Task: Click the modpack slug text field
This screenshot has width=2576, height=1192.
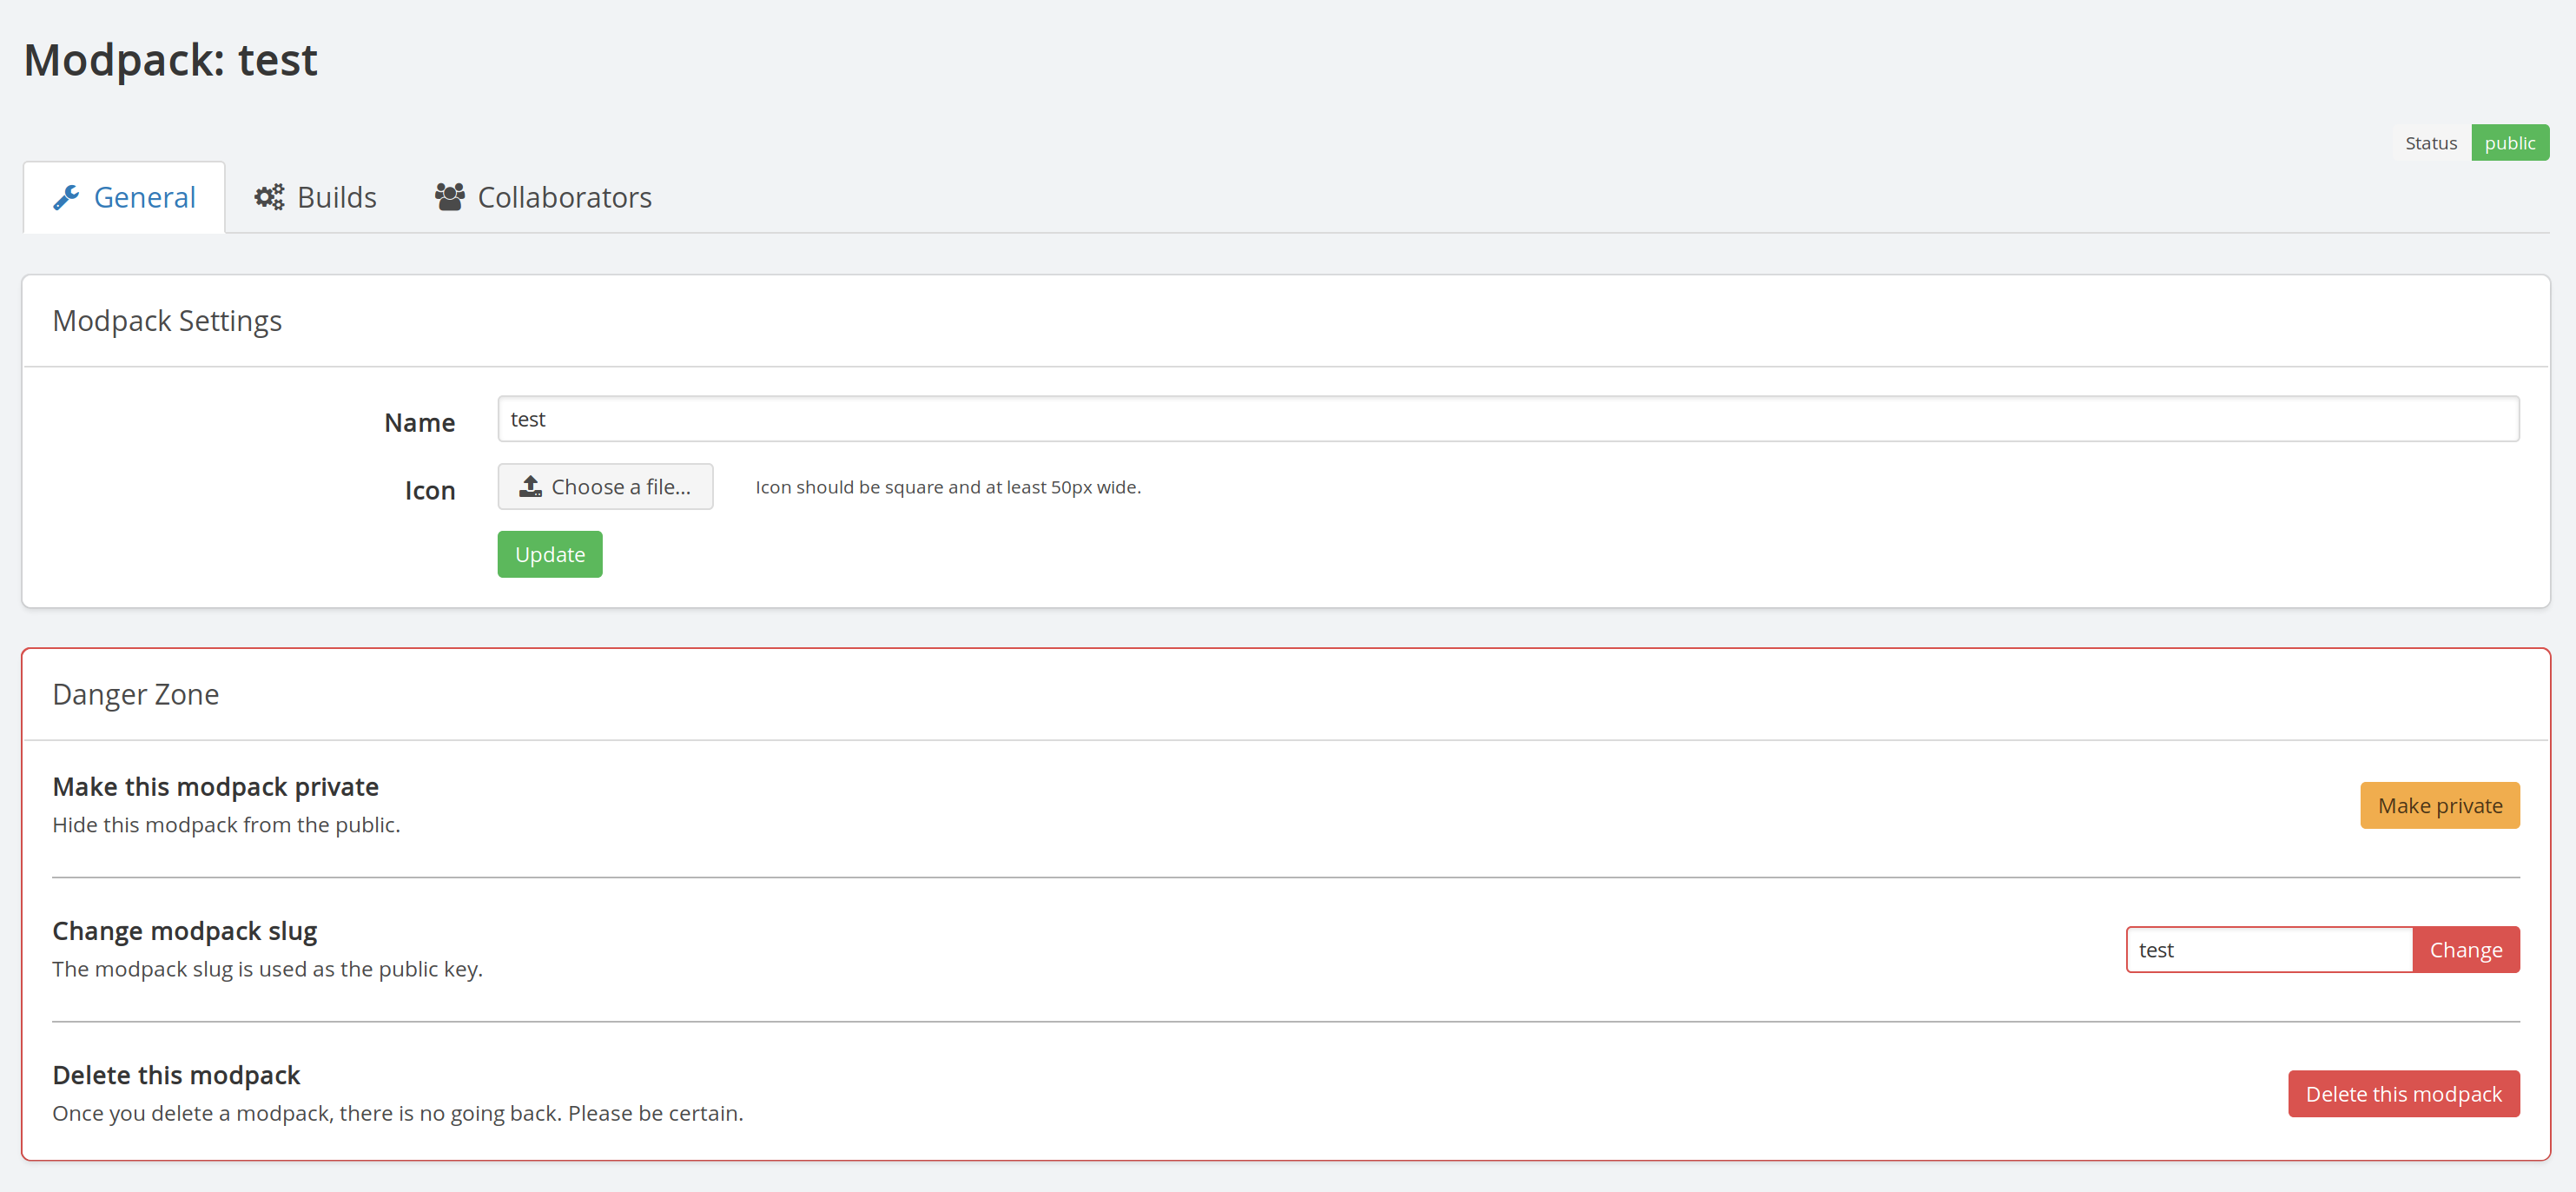Action: pyautogui.click(x=2268, y=949)
